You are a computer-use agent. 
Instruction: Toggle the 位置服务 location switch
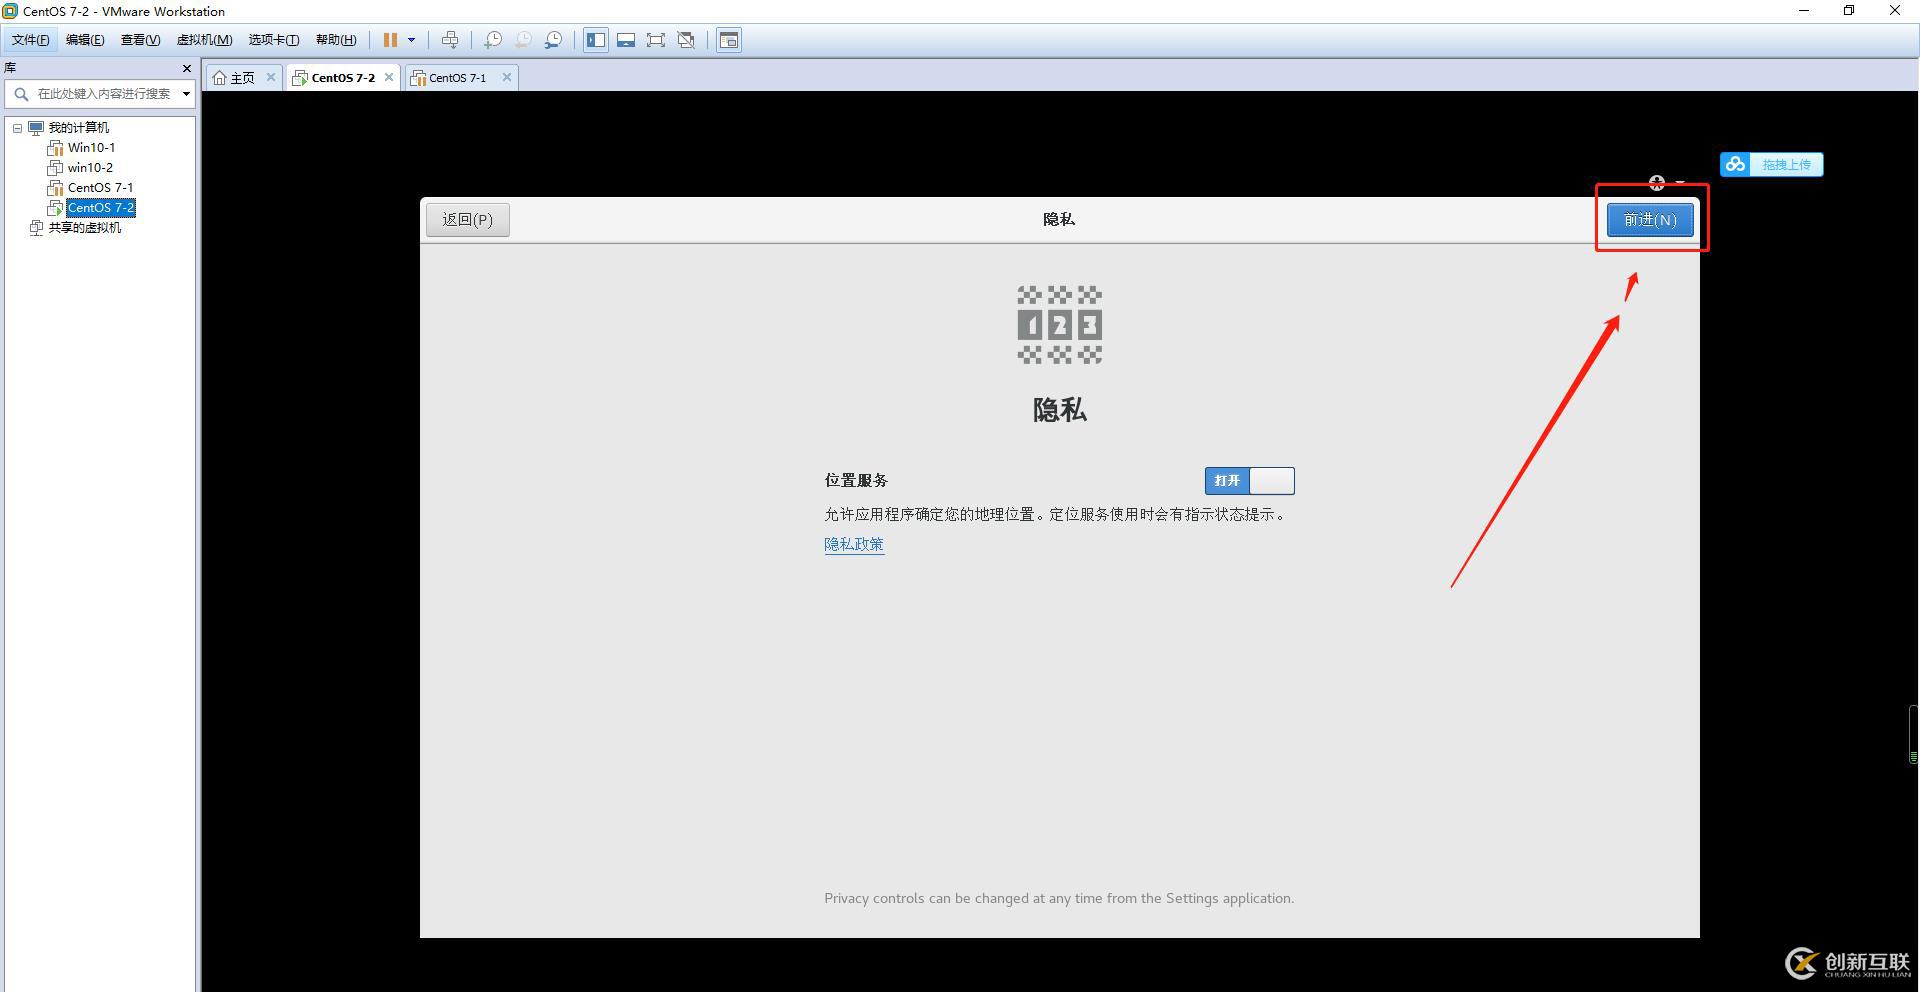(x=1250, y=481)
